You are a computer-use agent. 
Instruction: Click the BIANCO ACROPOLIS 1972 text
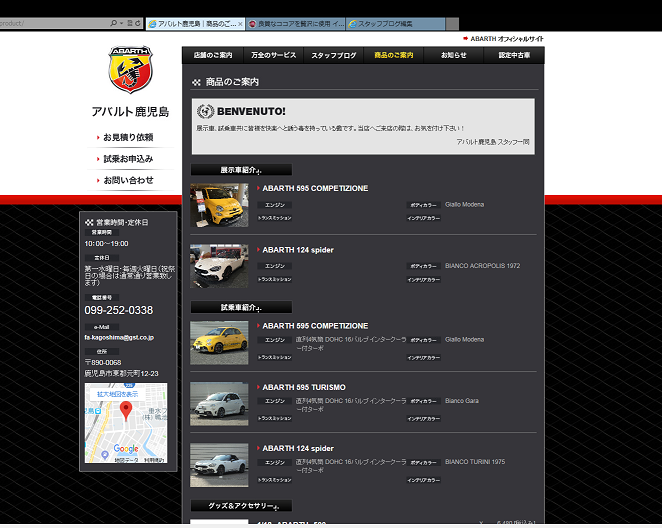click(483, 266)
